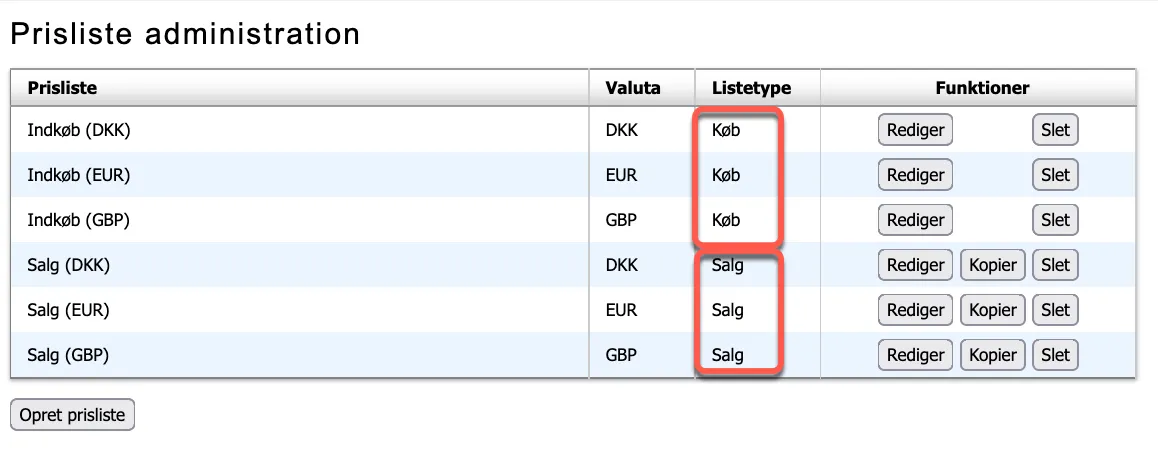Remove Indkøb (GBP) with Slet
Image resolution: width=1158 pixels, height=454 pixels.
click(x=1055, y=220)
